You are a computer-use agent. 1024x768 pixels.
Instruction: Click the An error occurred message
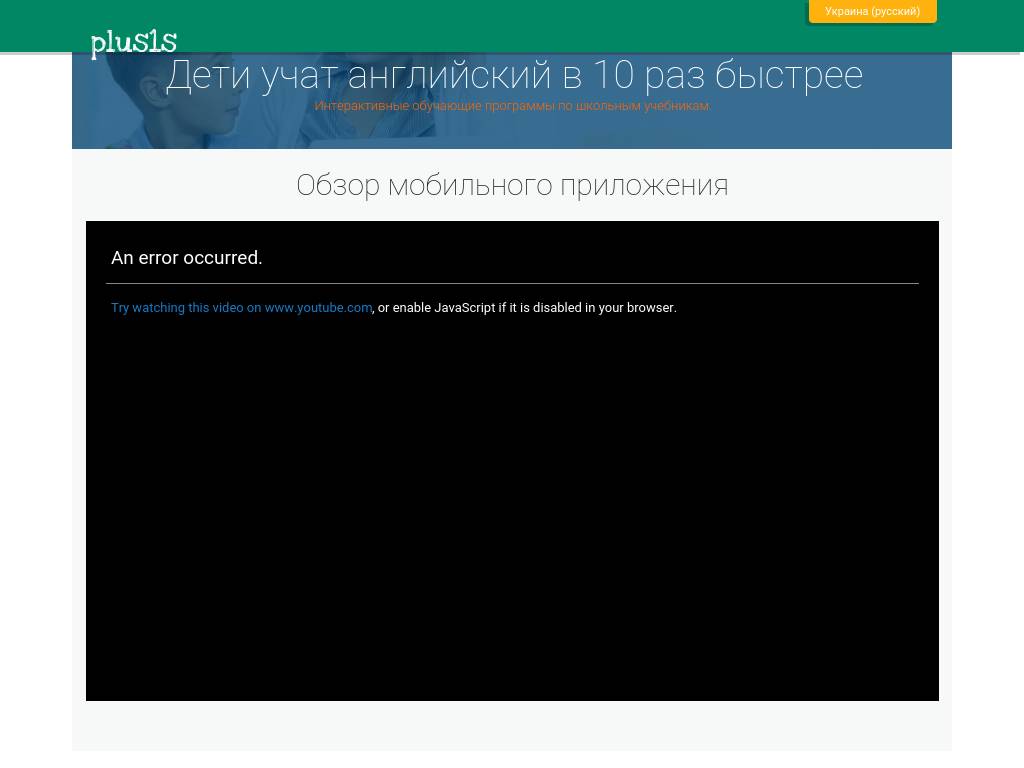(187, 258)
